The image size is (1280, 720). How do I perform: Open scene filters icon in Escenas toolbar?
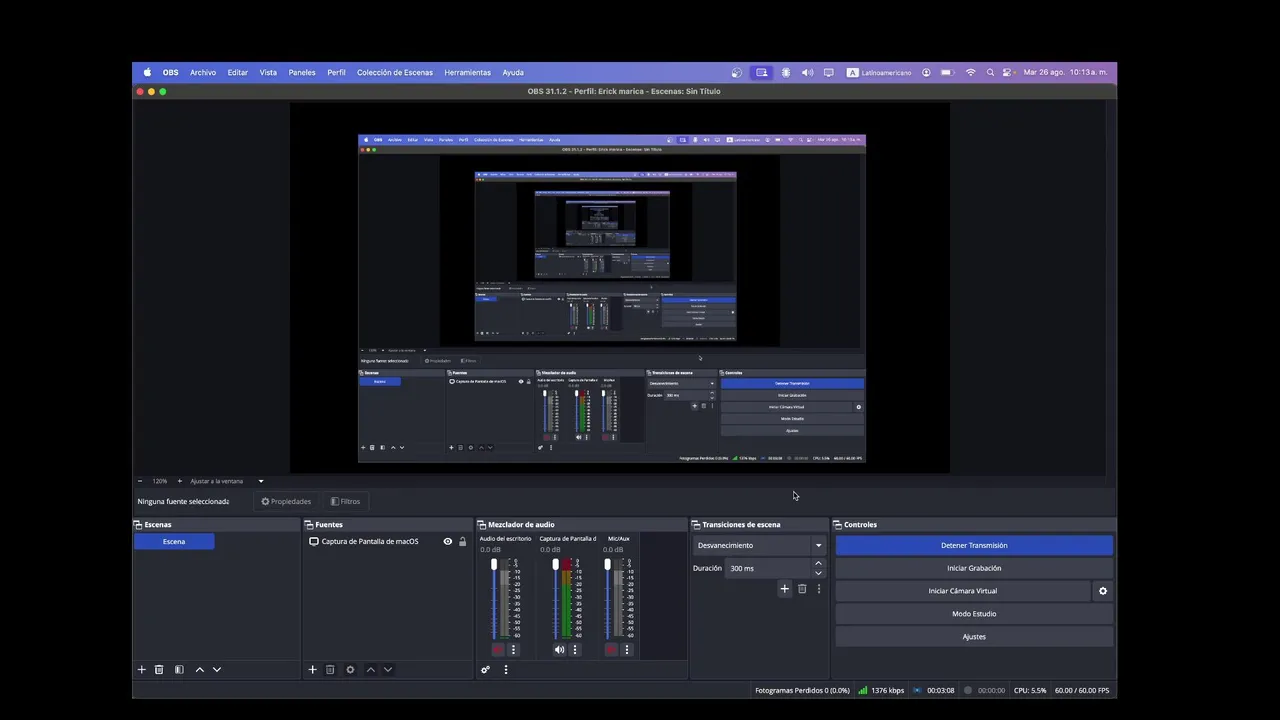tap(179, 670)
